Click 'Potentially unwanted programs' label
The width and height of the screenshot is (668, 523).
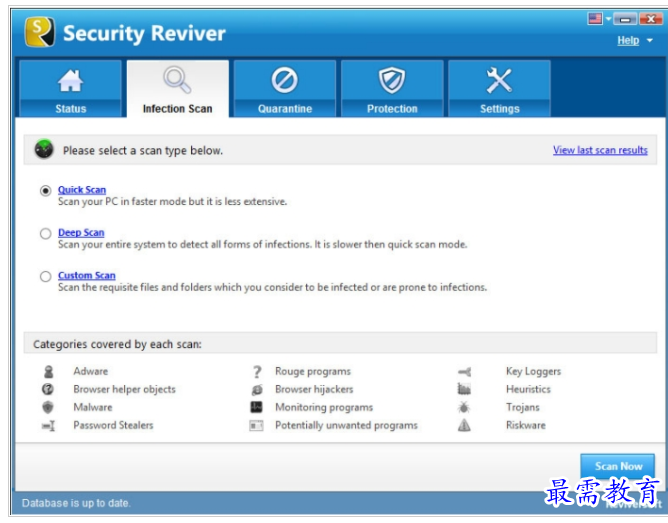pos(346,425)
